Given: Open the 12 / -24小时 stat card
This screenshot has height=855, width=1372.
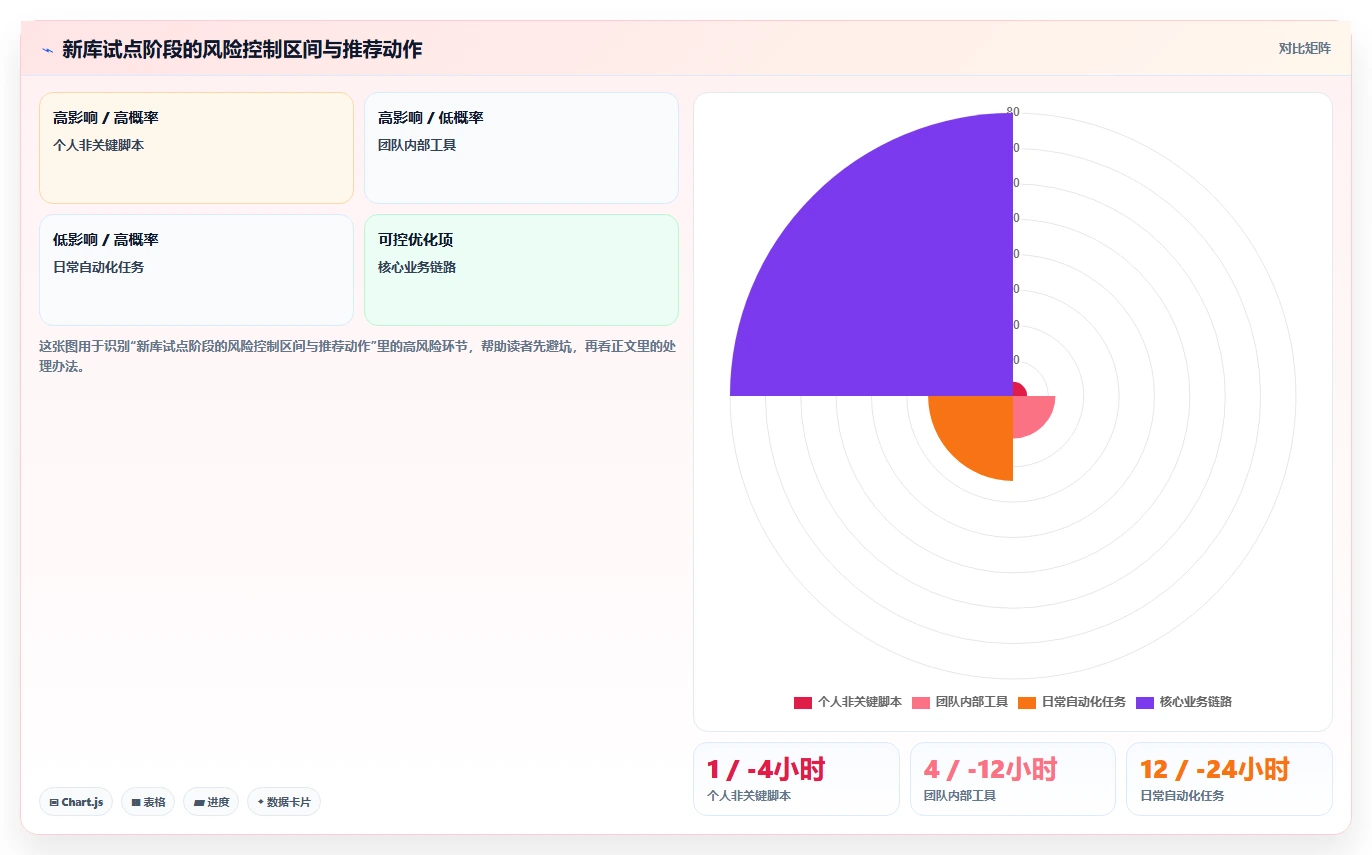Looking at the screenshot, I should click(1229, 779).
